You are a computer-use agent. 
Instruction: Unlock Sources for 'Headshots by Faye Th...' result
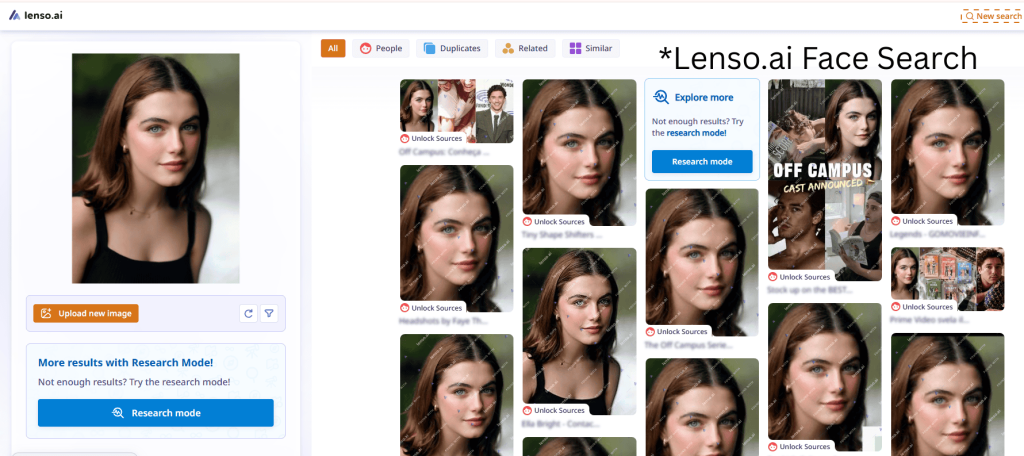tap(432, 308)
